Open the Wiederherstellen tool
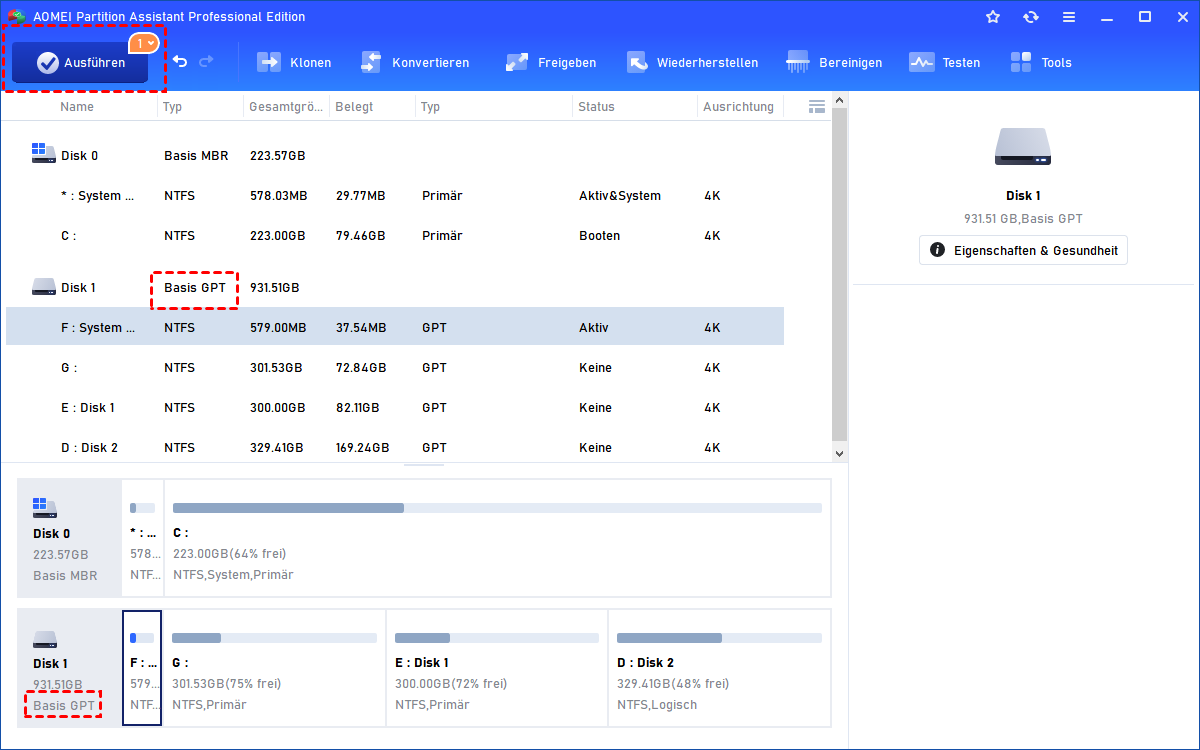 pyautogui.click(x=692, y=63)
